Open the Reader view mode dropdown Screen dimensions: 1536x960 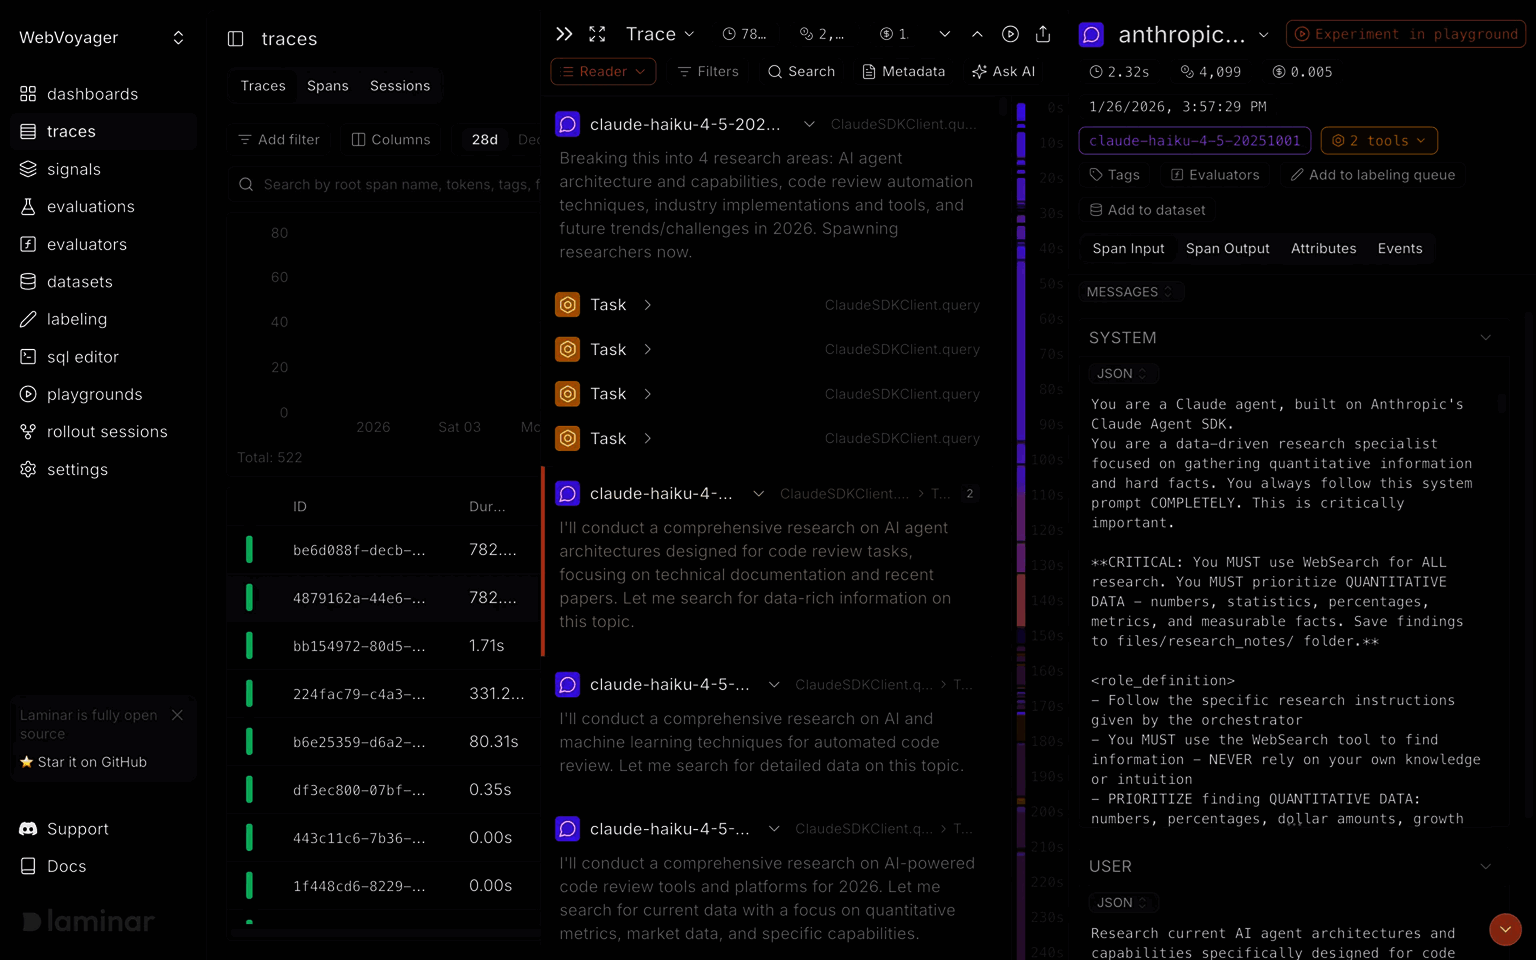tap(603, 72)
